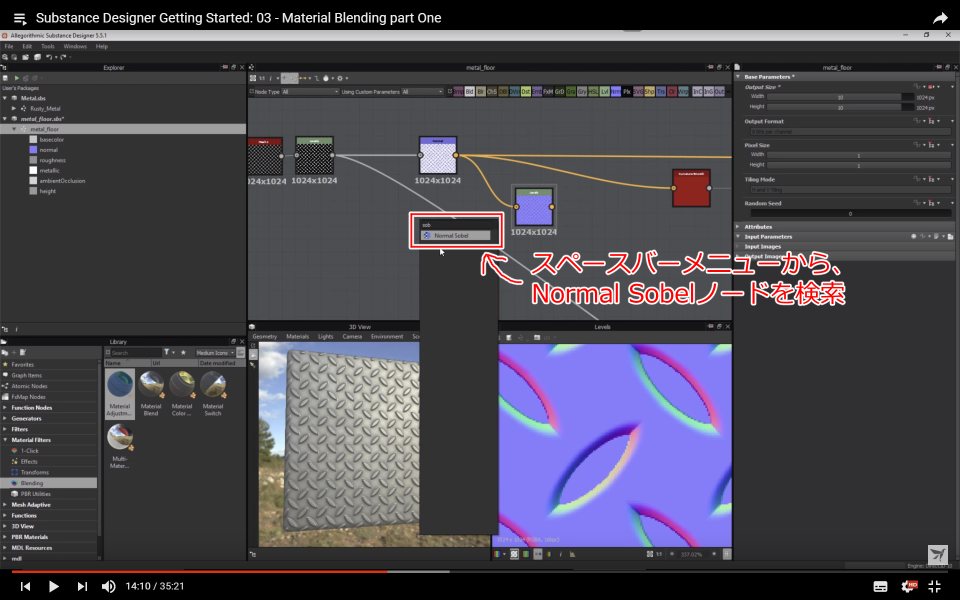Select the ambientOcclusion output
960x600 pixels.
(x=62, y=181)
